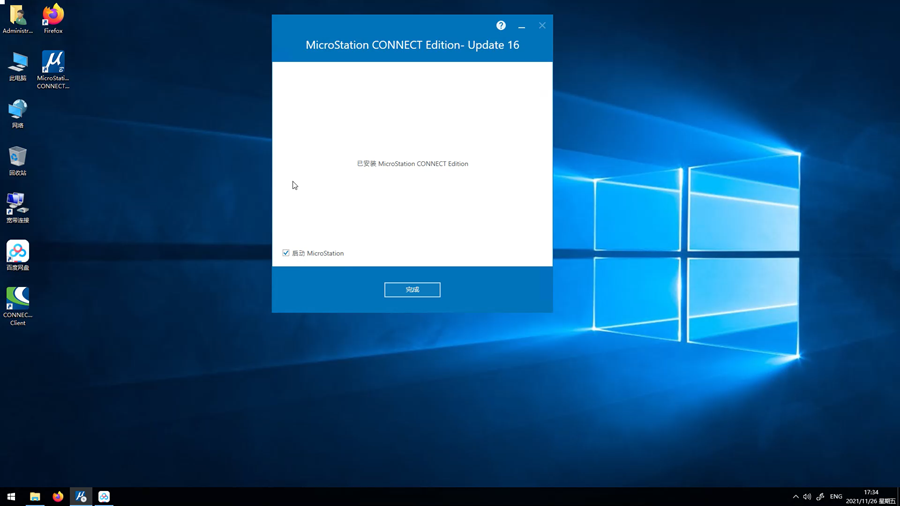Select the Network desktop icon
900x506 pixels.
[18, 114]
